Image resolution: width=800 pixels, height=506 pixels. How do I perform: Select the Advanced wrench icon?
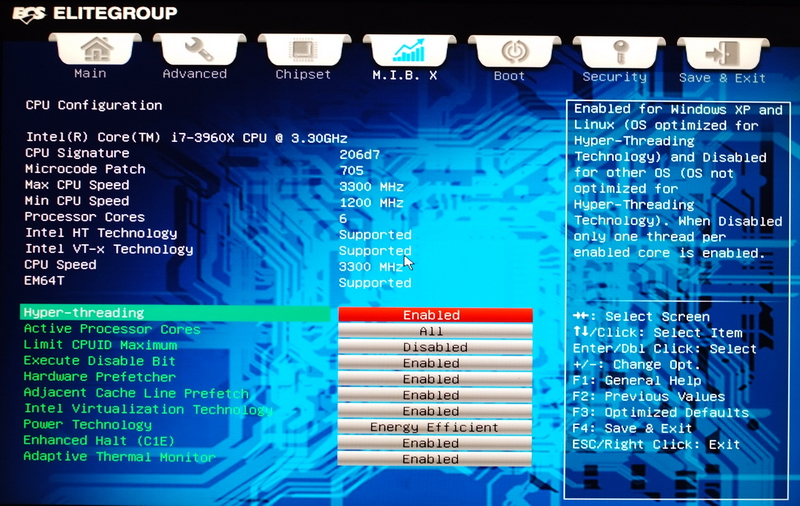pyautogui.click(x=199, y=49)
